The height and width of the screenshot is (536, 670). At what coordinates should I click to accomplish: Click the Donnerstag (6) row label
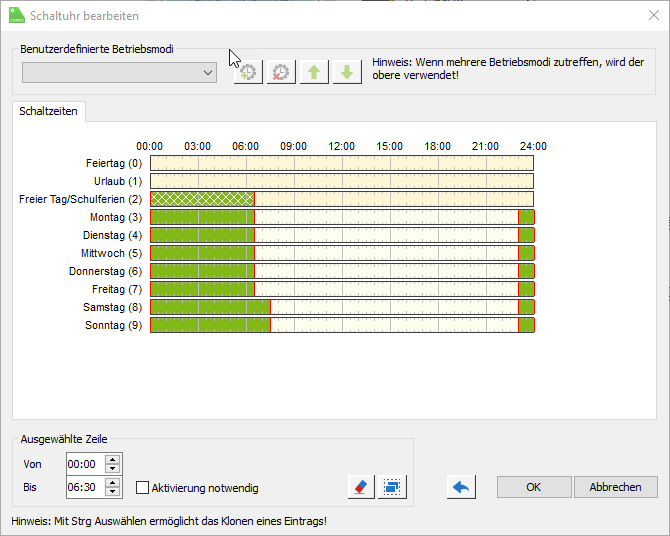tap(105, 271)
